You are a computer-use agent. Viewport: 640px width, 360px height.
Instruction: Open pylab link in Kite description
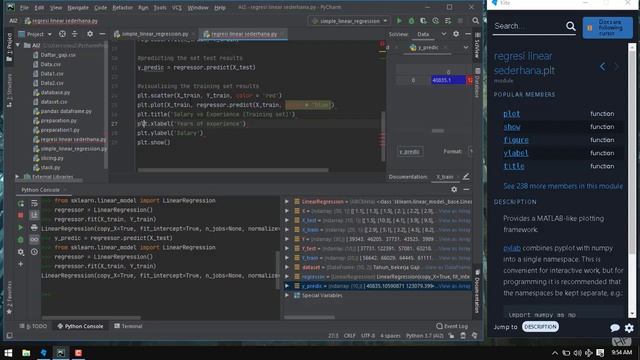click(512, 248)
